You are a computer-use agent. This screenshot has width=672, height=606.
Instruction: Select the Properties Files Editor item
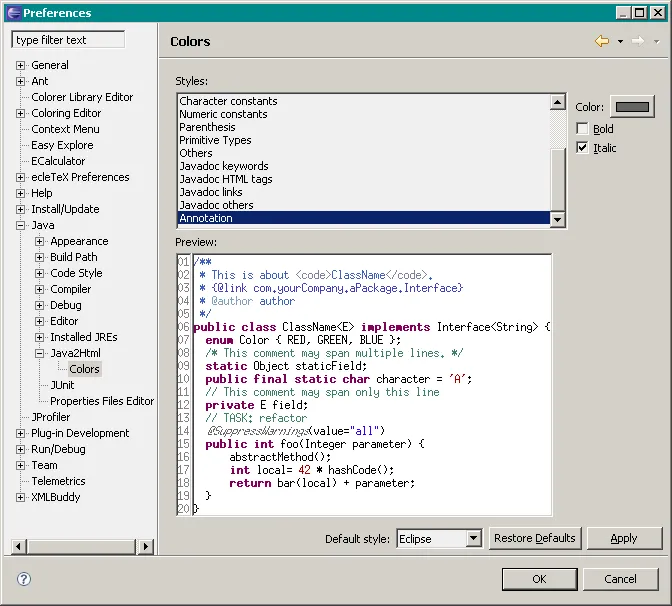coord(102,401)
